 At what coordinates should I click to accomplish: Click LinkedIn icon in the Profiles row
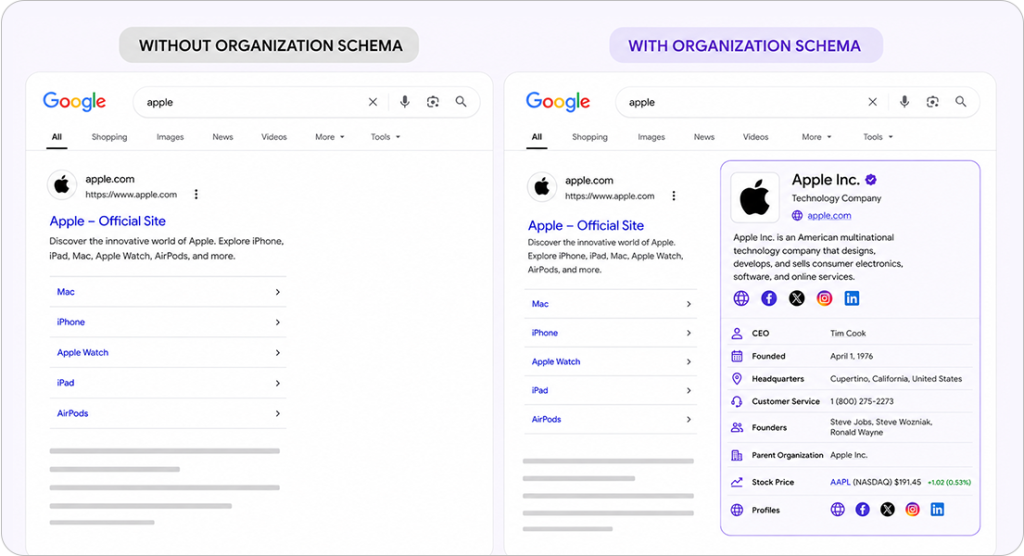click(x=937, y=510)
